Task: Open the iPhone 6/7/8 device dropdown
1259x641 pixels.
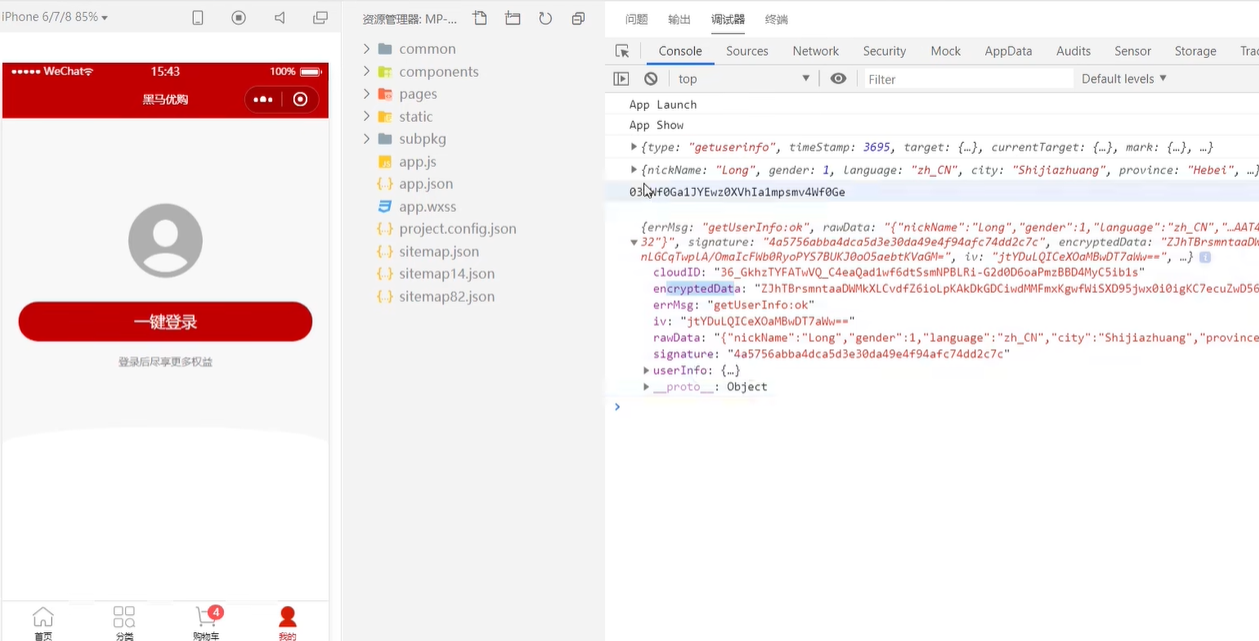Action: tap(55, 17)
